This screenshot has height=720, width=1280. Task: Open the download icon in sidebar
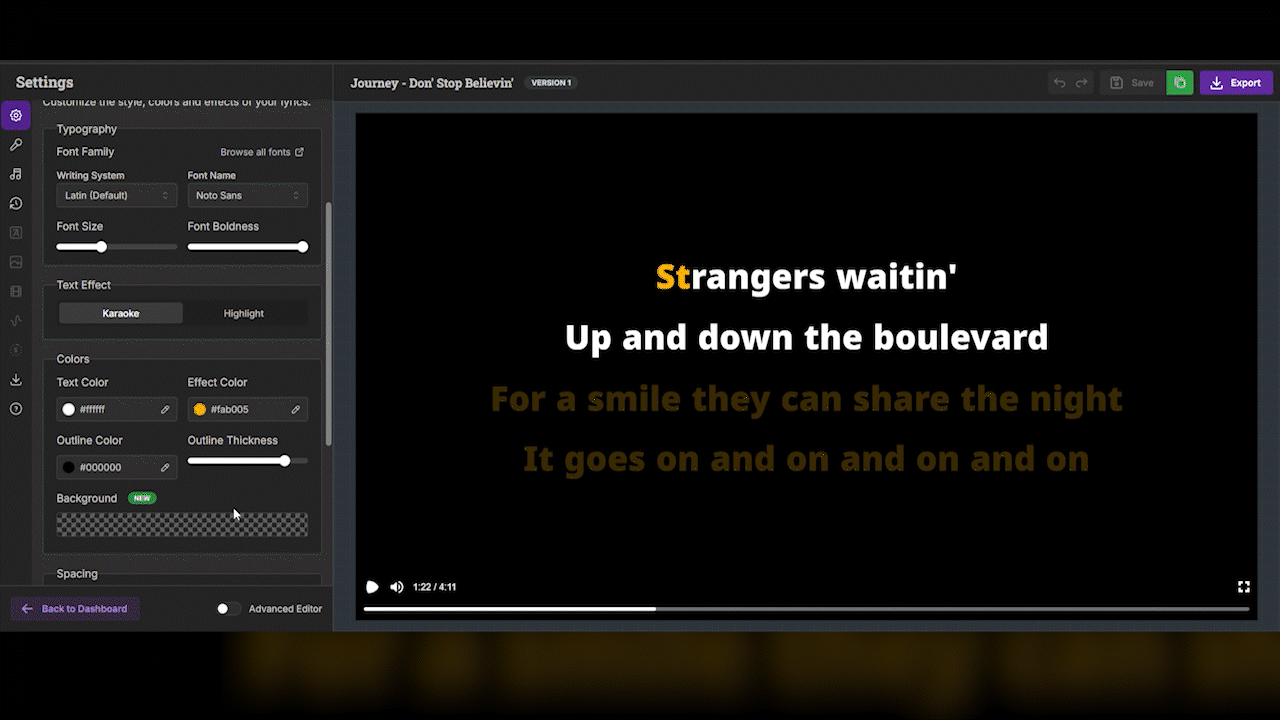pyautogui.click(x=16, y=380)
